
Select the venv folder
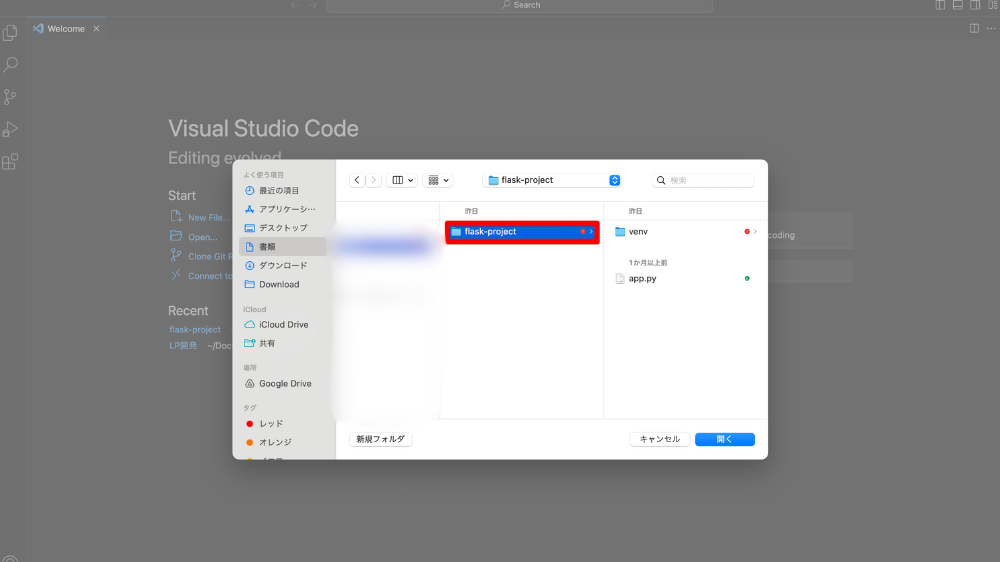click(686, 232)
